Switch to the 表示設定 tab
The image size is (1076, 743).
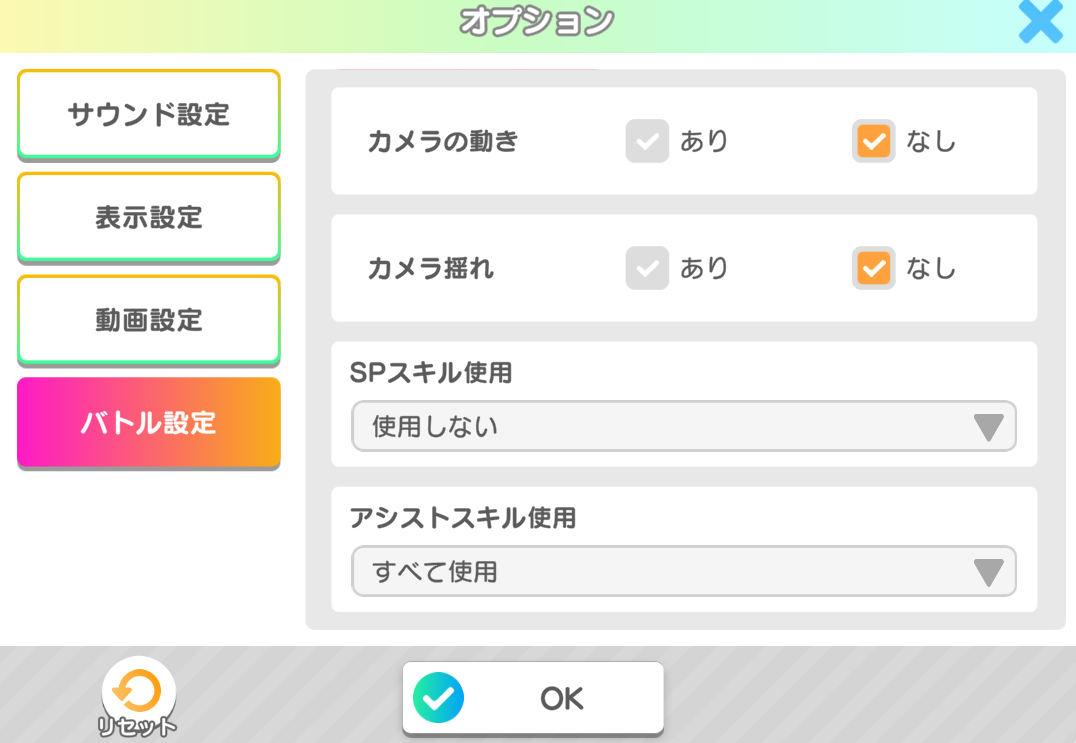click(x=149, y=217)
